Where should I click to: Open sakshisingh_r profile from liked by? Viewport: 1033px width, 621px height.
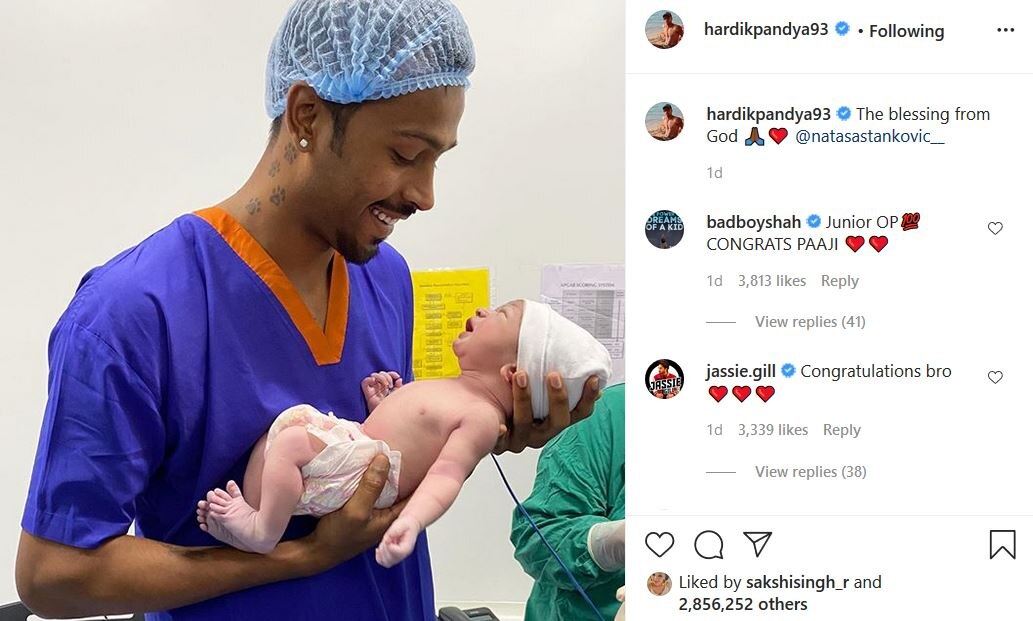coord(797,582)
